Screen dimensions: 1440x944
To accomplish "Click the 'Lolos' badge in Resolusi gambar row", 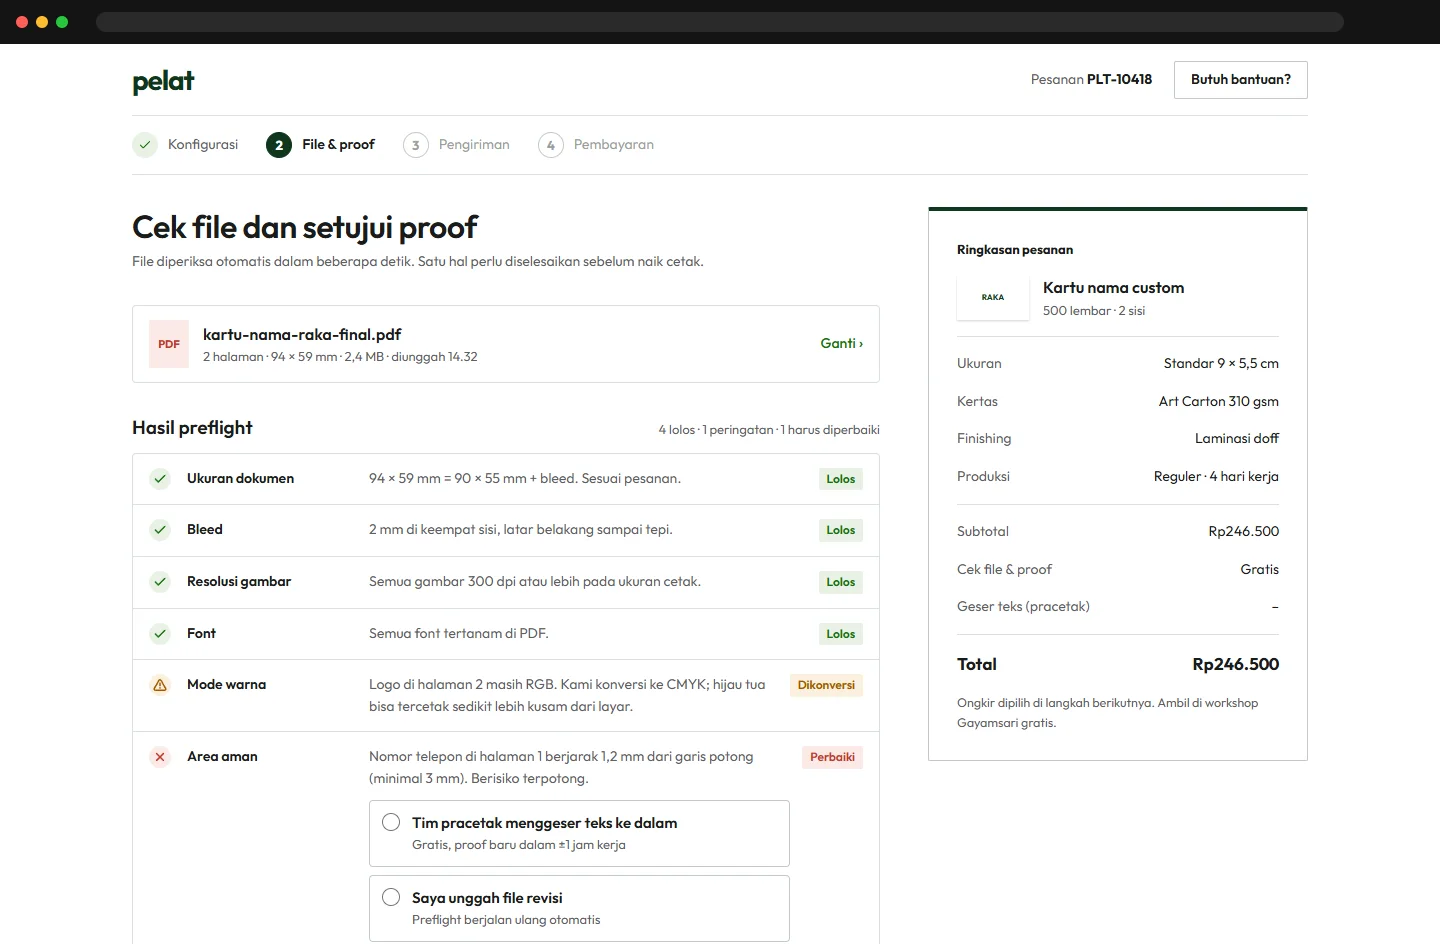I will (841, 582).
